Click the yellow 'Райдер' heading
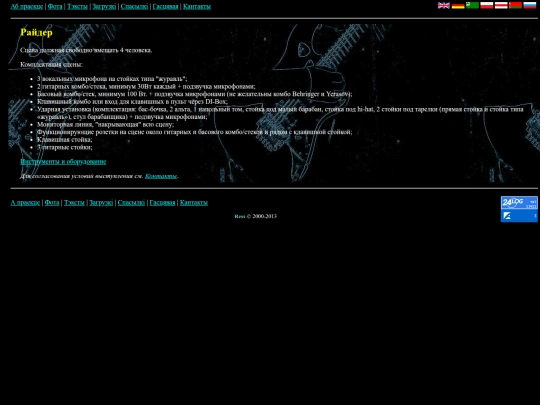540x405 pixels. [36, 32]
